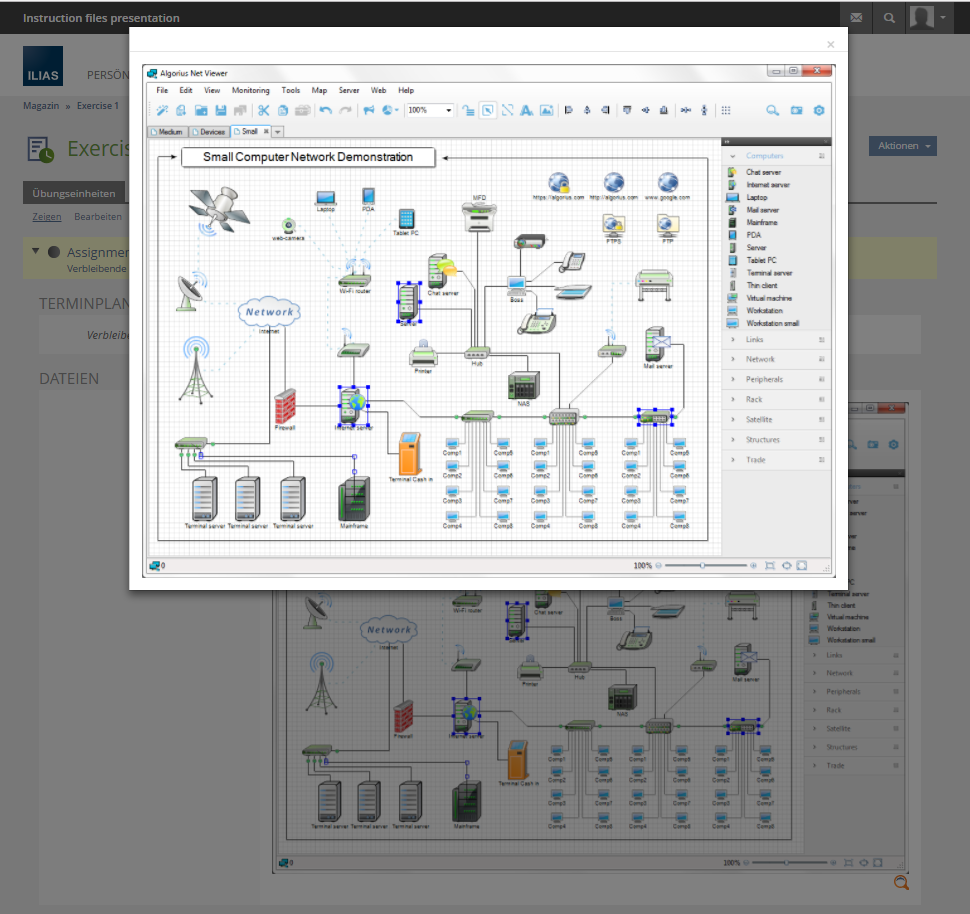Click the align right toolbar icon

606,110
